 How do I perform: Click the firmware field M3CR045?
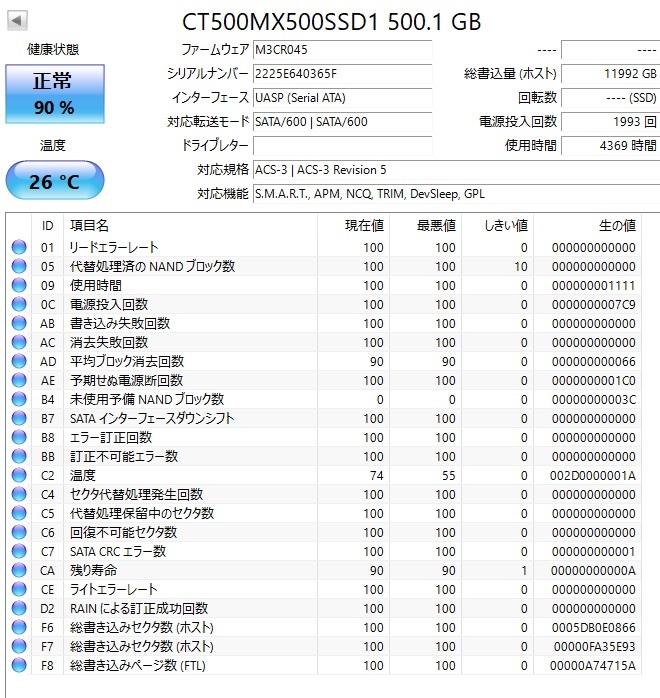(343, 50)
